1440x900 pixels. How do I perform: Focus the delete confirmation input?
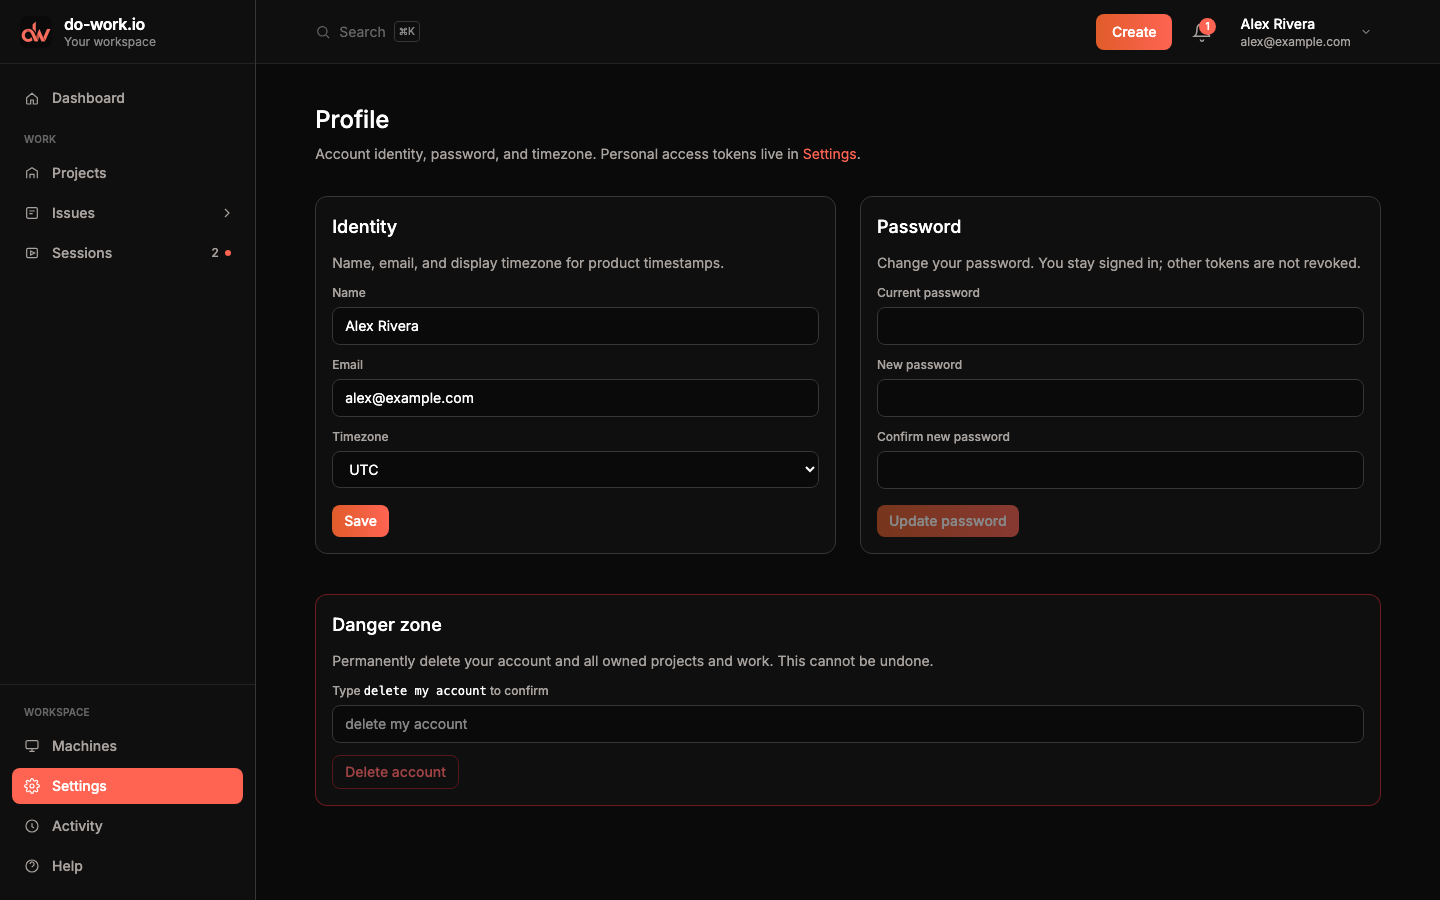pyautogui.click(x=847, y=724)
